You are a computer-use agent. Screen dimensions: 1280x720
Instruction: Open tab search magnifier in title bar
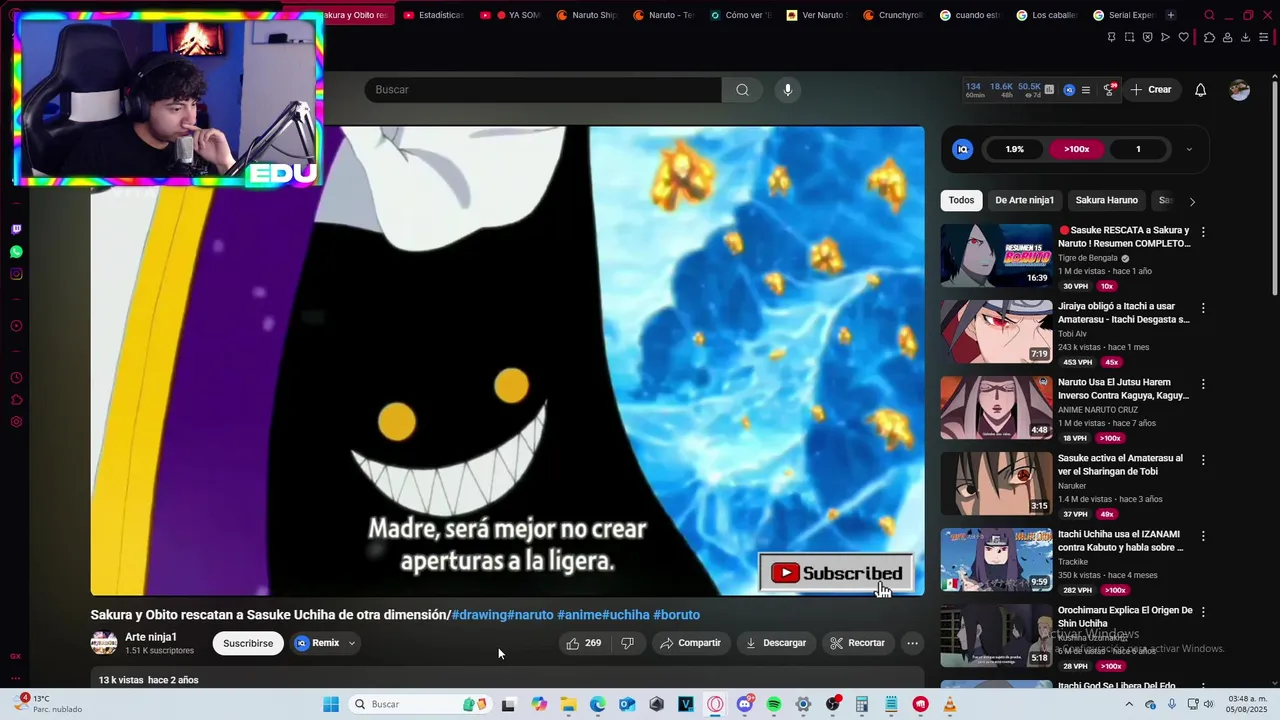tap(1209, 15)
